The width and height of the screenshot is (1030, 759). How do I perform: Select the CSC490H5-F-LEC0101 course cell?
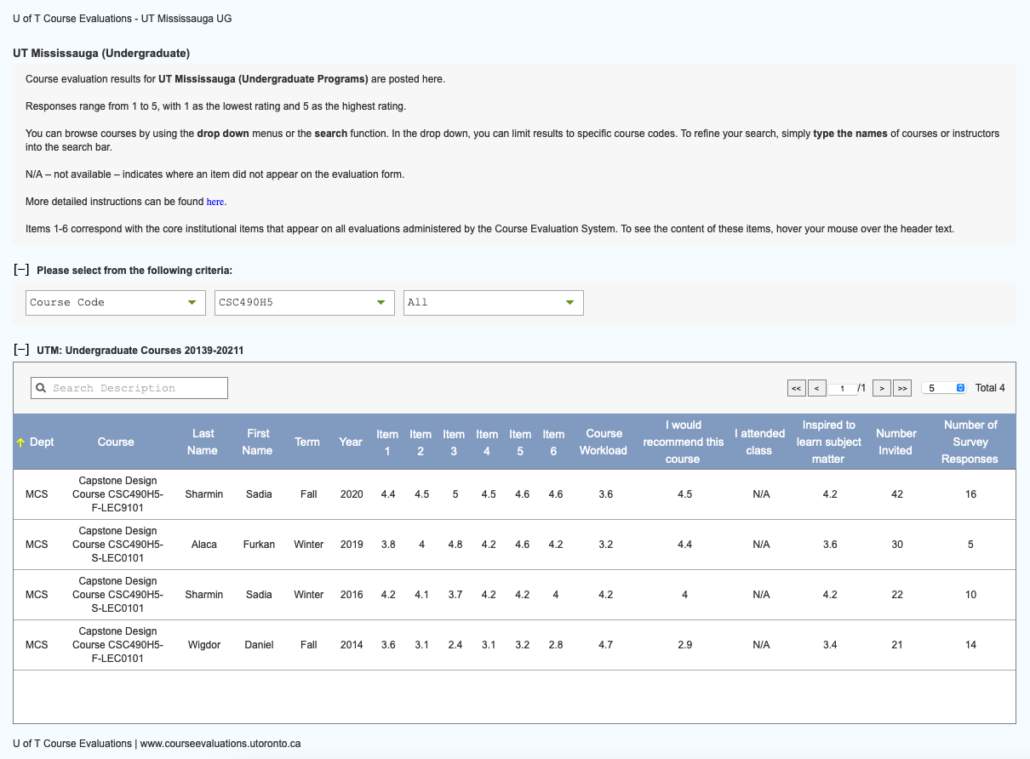click(118, 645)
